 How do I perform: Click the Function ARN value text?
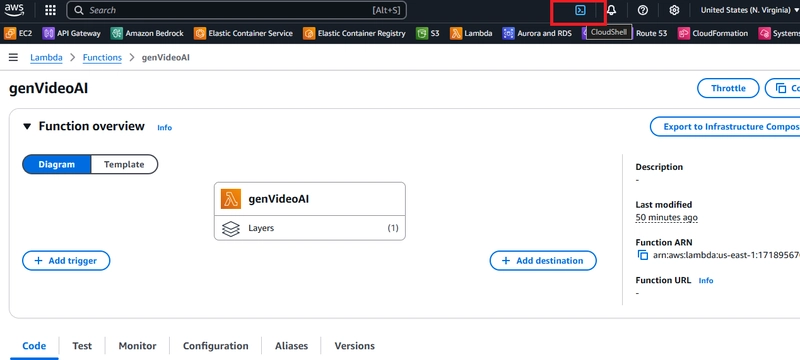tap(727, 255)
